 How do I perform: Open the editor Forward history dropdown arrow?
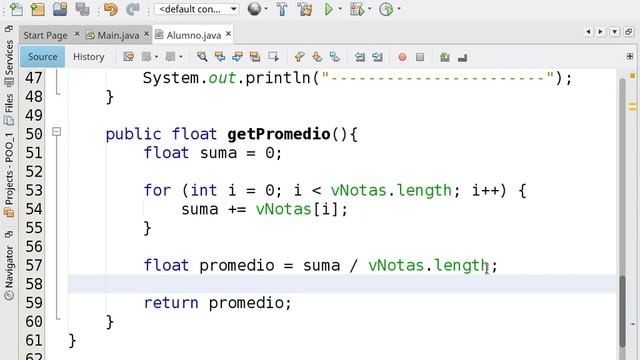click(180, 57)
